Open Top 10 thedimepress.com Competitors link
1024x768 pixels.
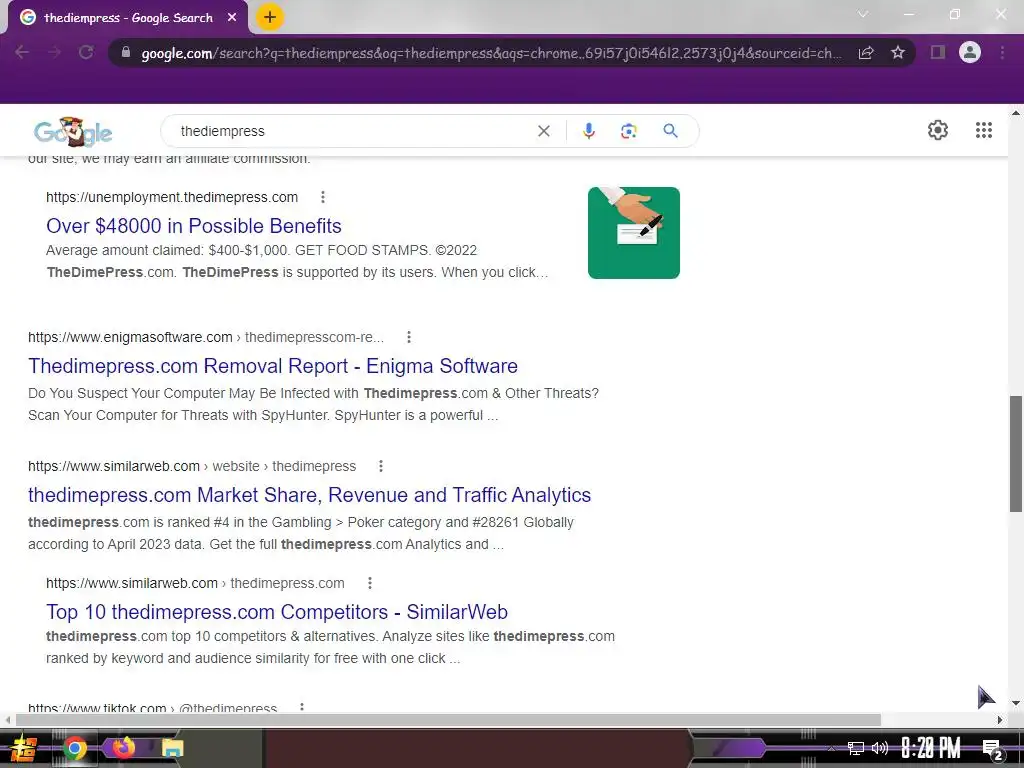[x=277, y=612]
